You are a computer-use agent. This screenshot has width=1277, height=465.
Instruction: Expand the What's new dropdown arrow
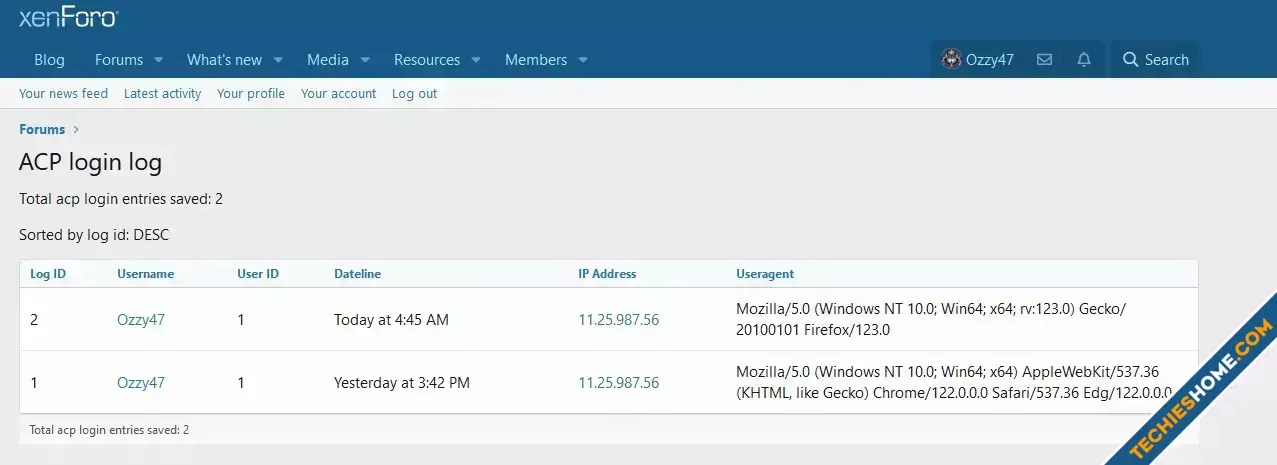[x=278, y=60]
